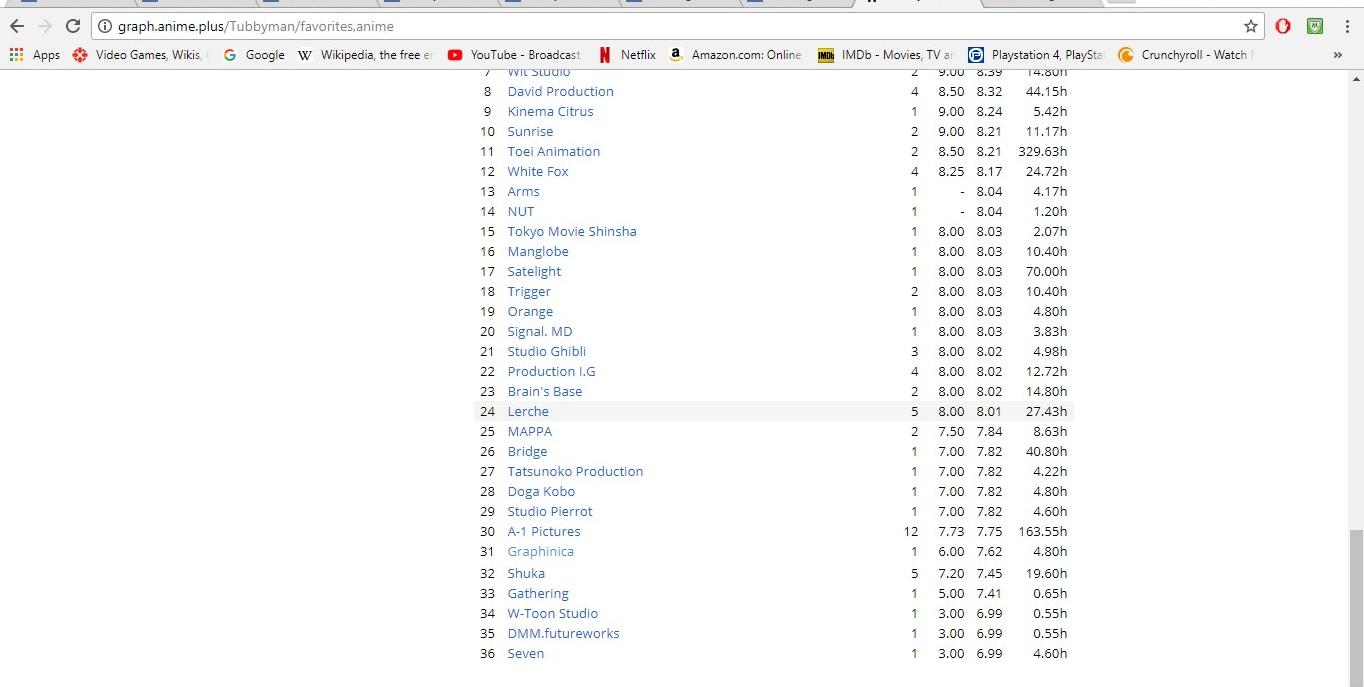
Task: Open the A-1 Pictures studio link
Action: click(x=544, y=531)
